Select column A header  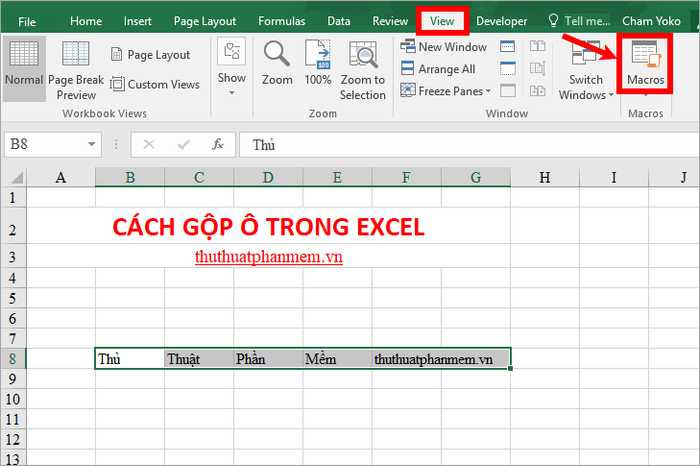(61, 178)
